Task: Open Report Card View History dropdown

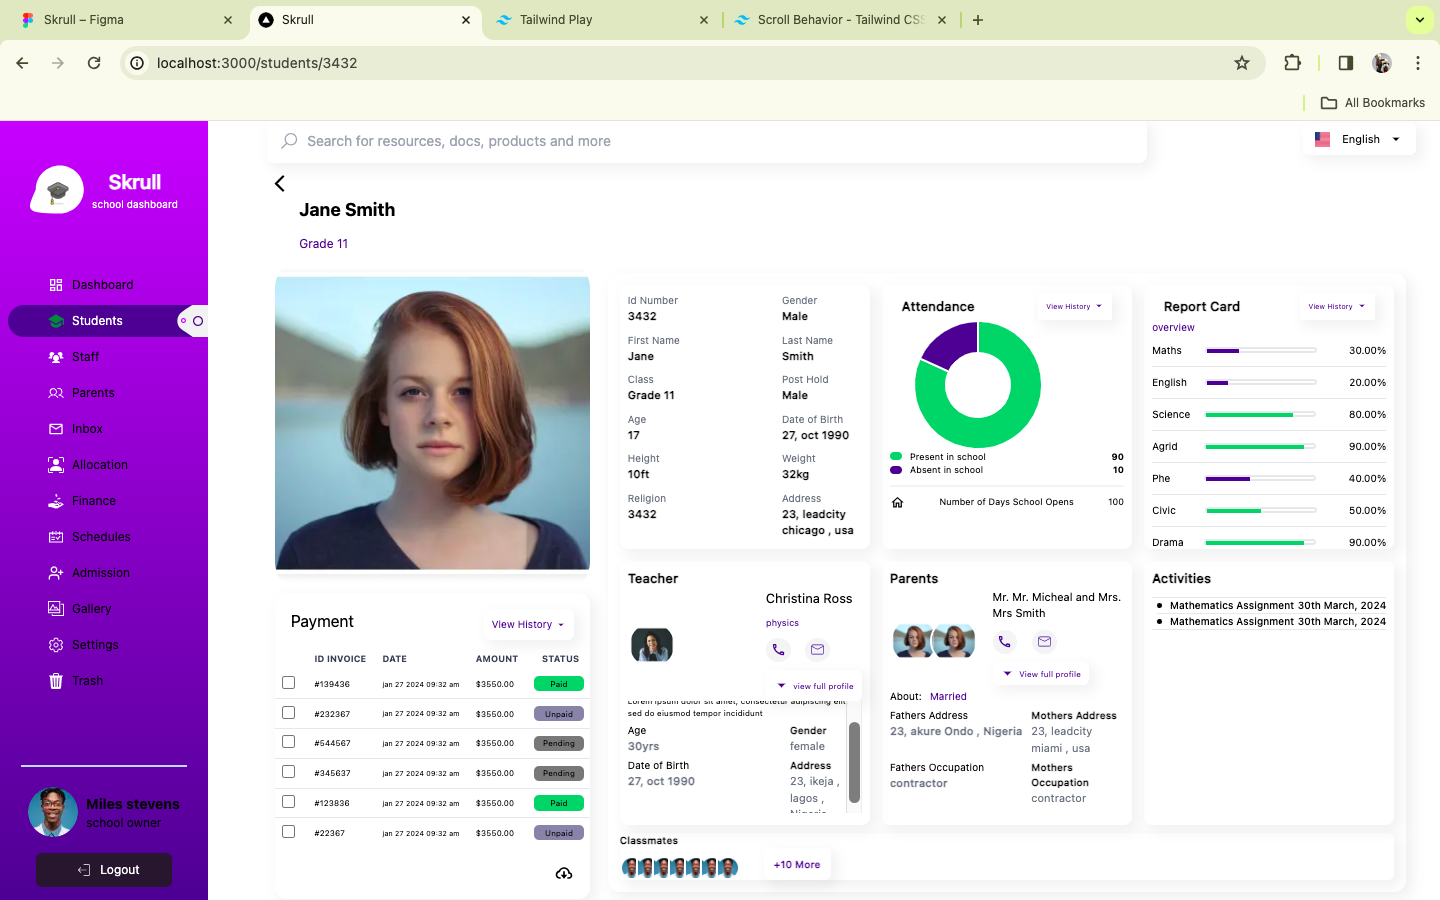Action: (x=1336, y=307)
